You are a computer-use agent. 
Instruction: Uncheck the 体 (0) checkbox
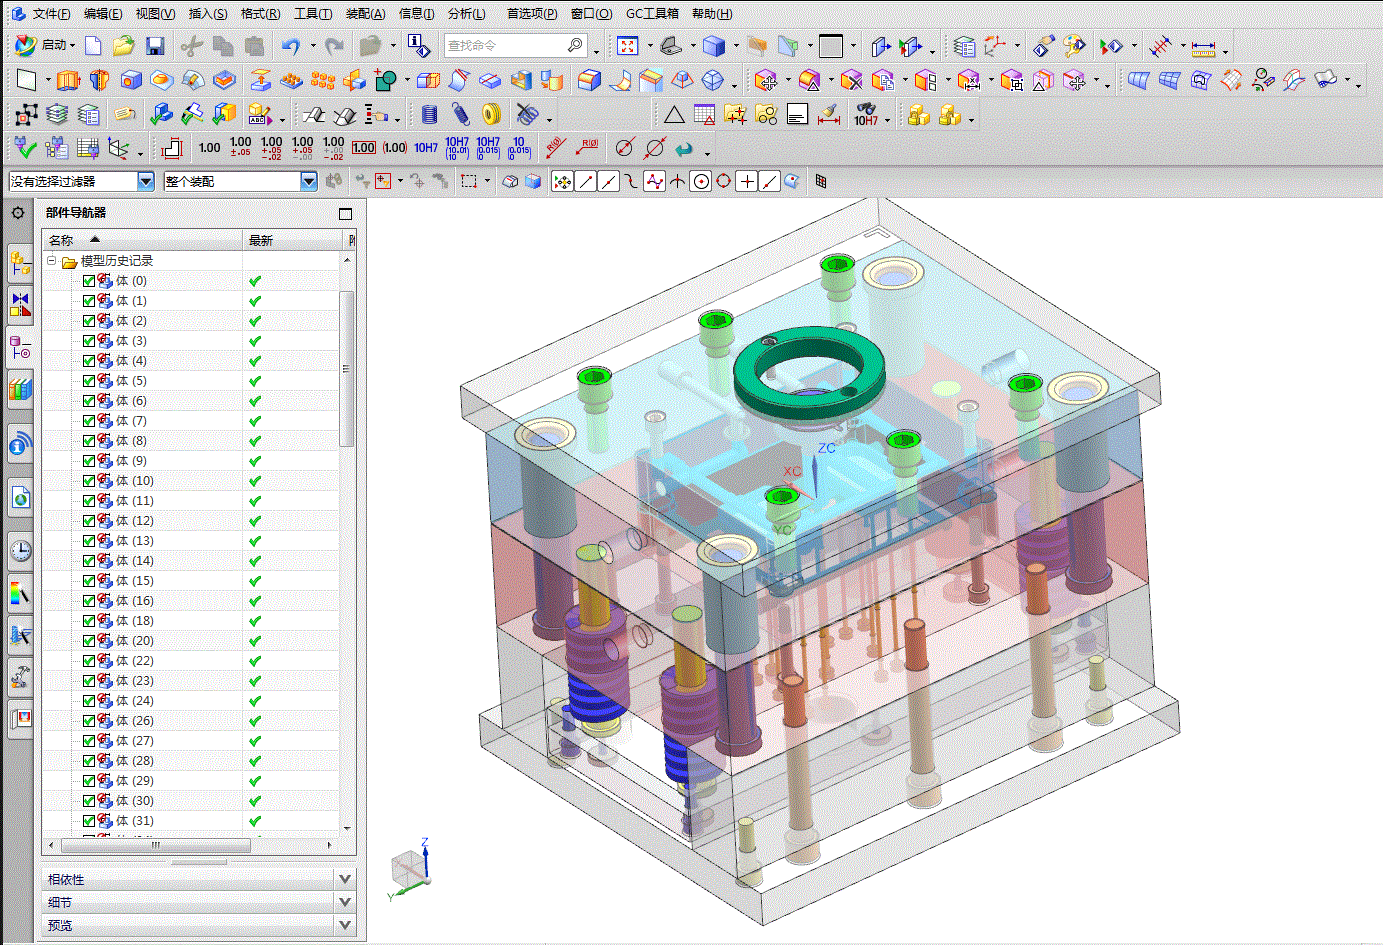pyautogui.click(x=89, y=281)
